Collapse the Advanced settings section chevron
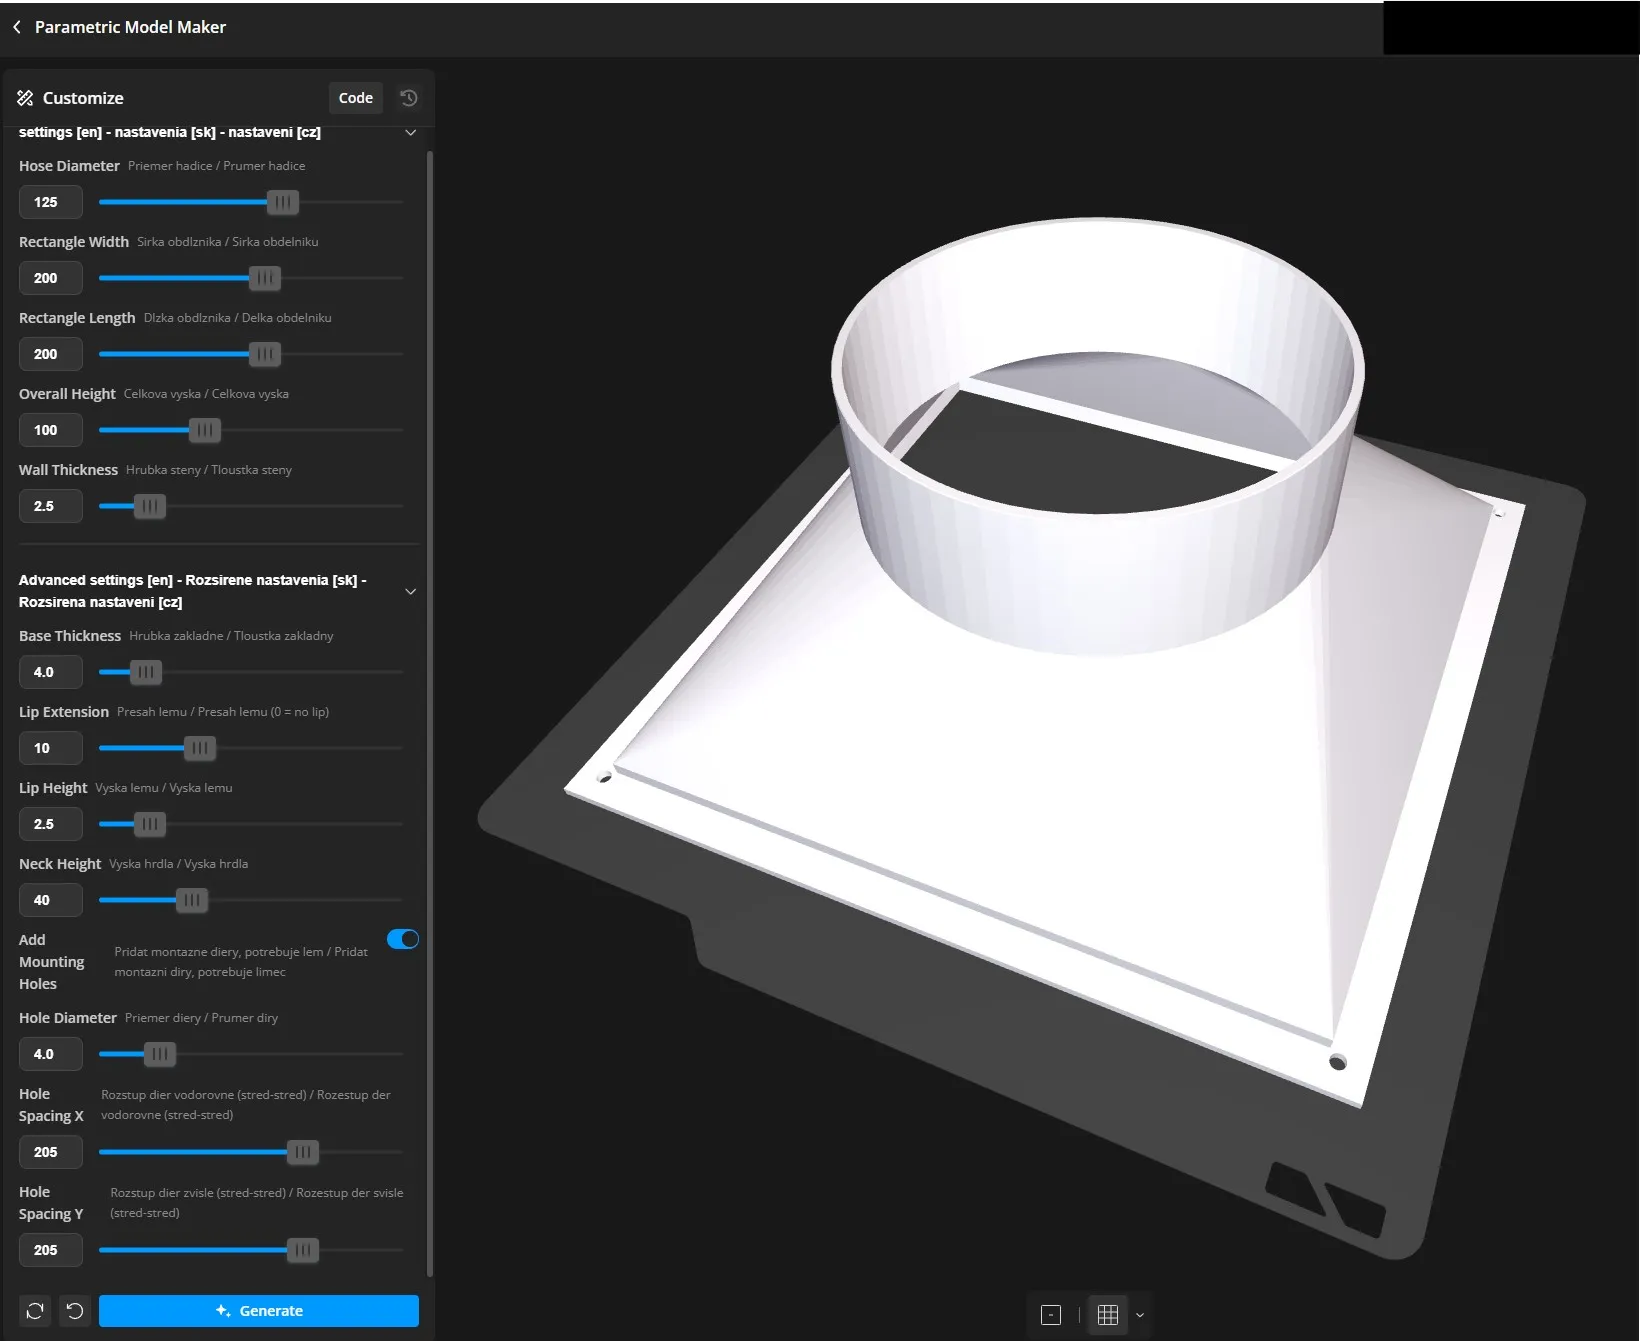Screen dimensions: 1641x1341 click(x=410, y=591)
